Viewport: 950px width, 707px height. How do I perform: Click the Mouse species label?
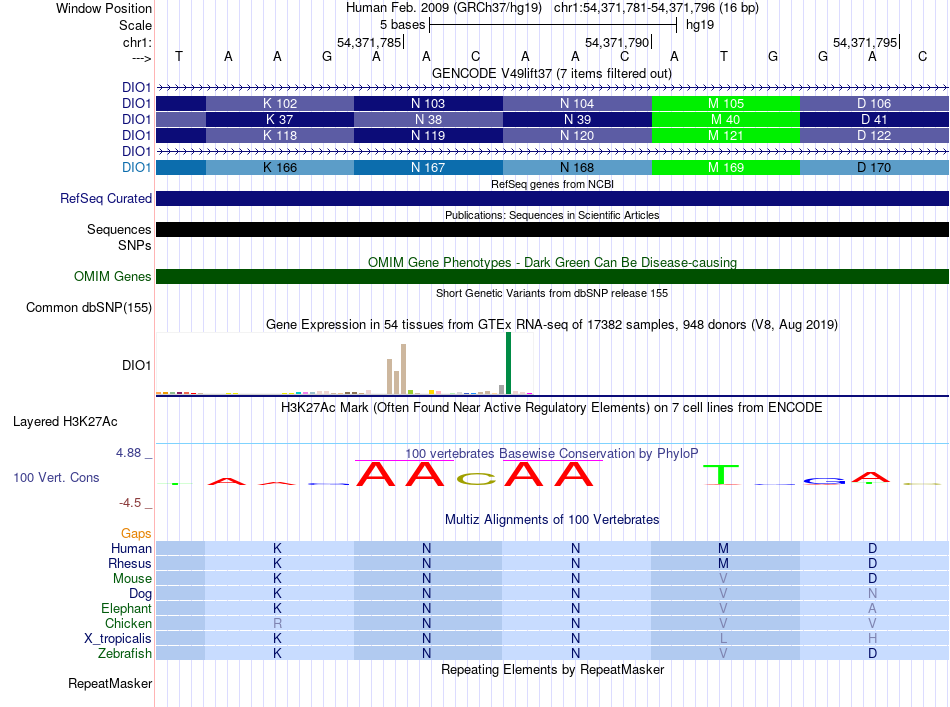coord(132,579)
